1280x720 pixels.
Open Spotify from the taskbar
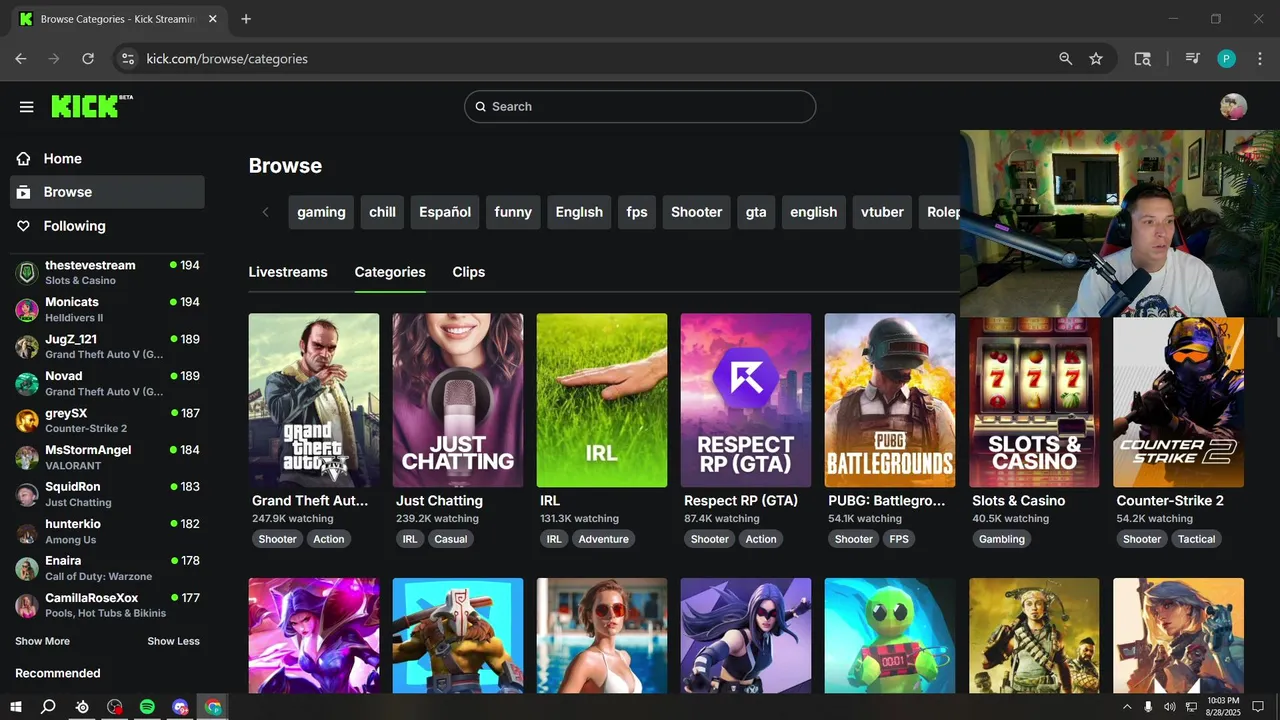pos(147,707)
